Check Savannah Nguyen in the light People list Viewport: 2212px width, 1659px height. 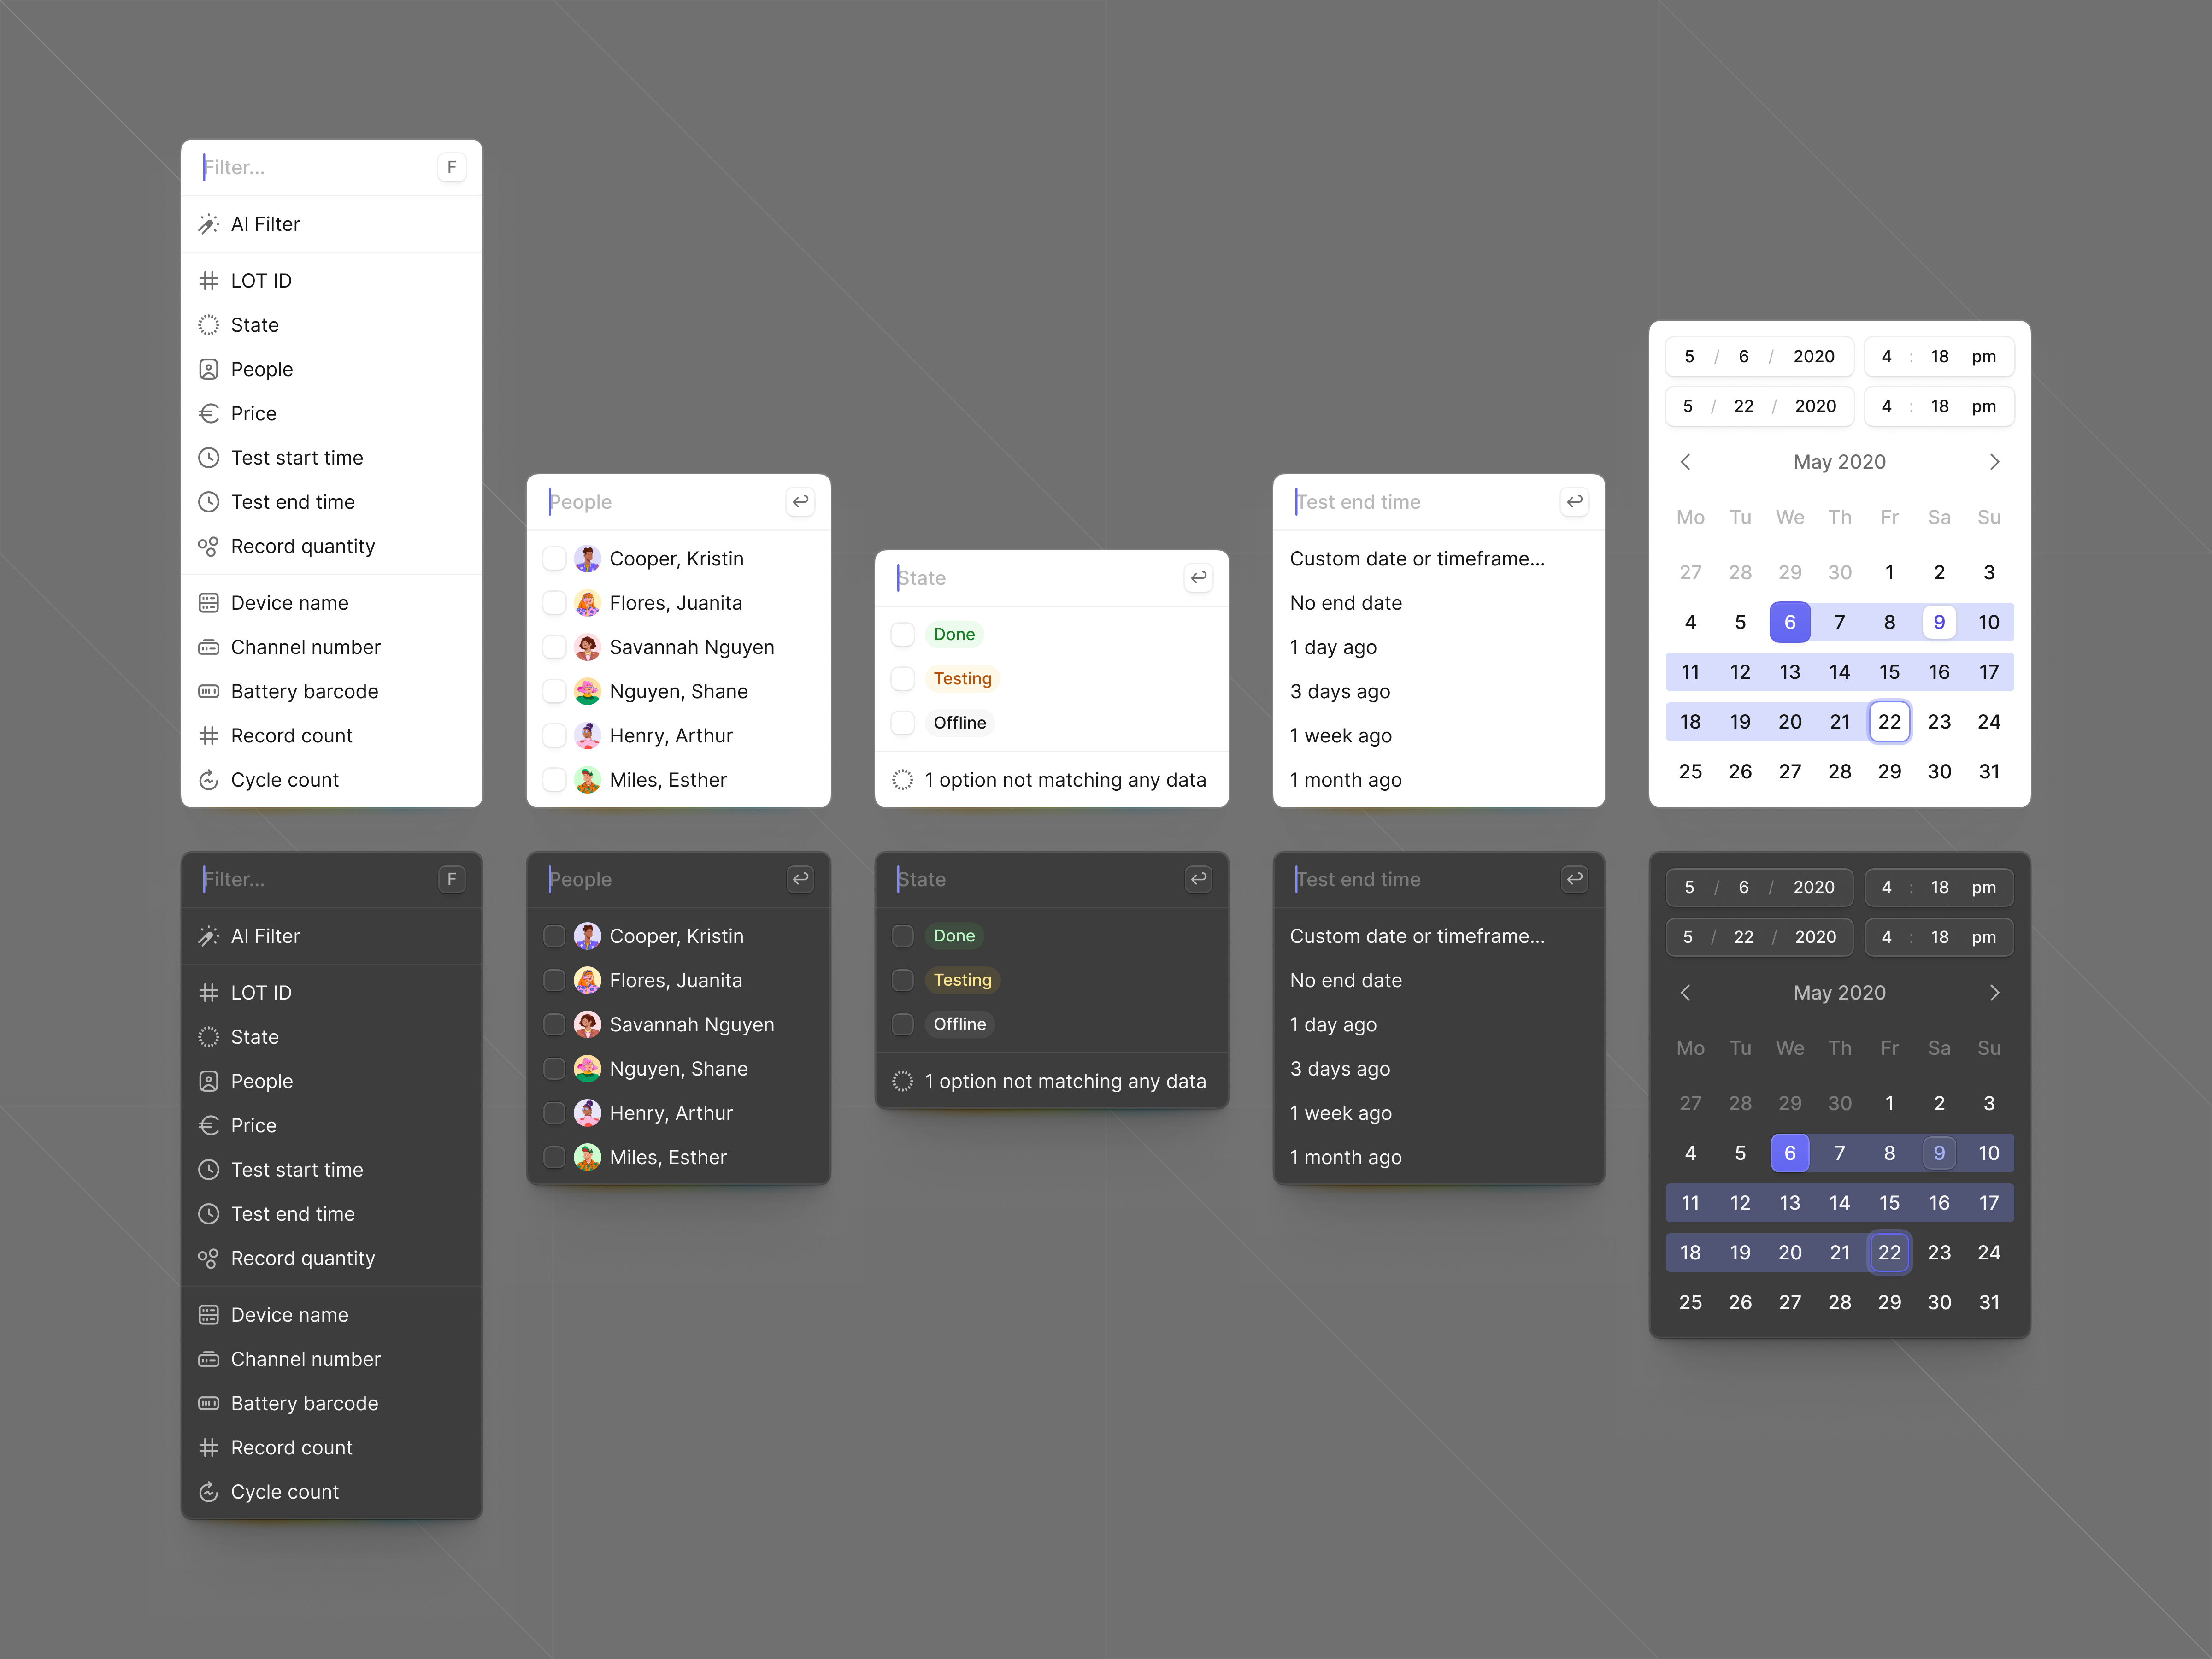554,647
